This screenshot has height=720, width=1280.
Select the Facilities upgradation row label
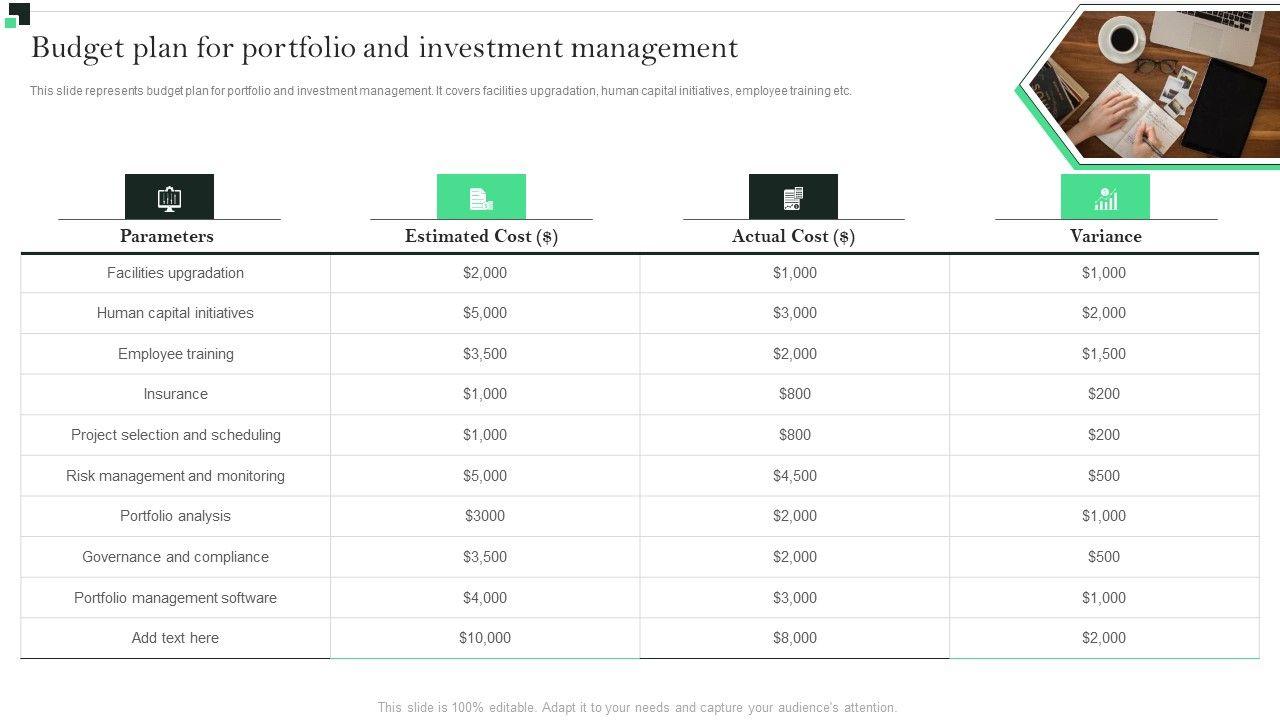pos(175,273)
